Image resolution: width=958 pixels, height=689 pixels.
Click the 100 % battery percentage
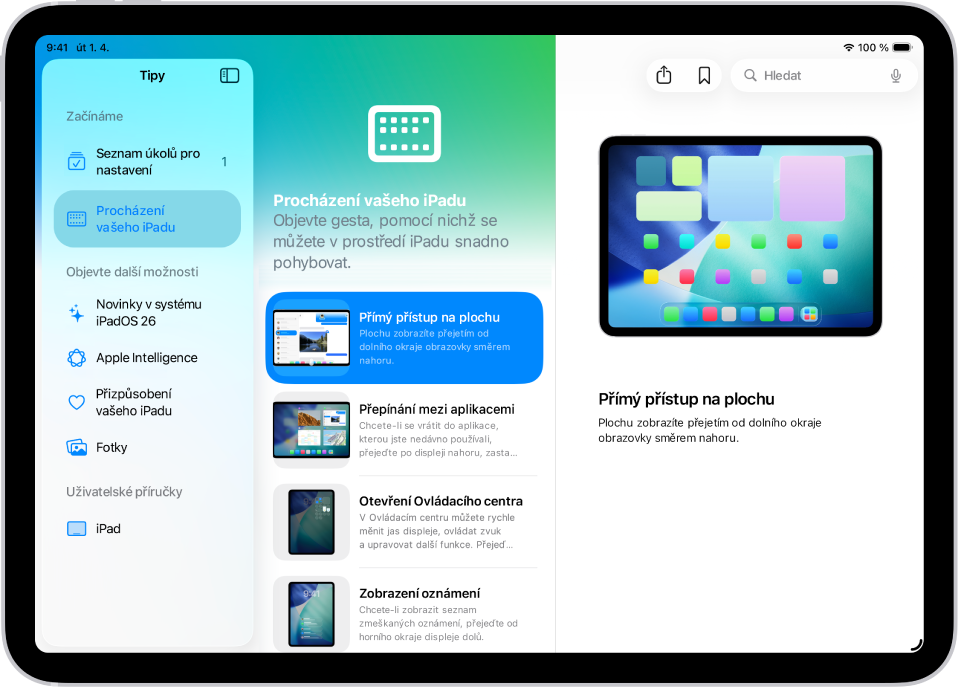(x=872, y=48)
